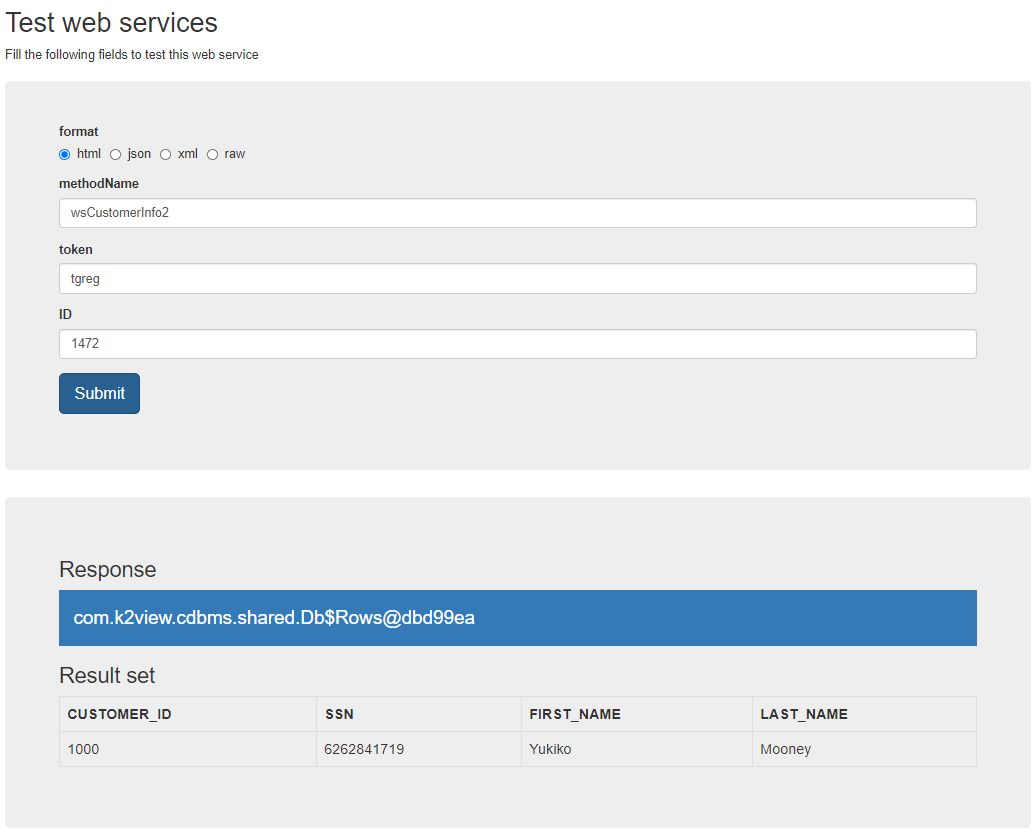
Task: Click the Response section heading
Action: [108, 570]
